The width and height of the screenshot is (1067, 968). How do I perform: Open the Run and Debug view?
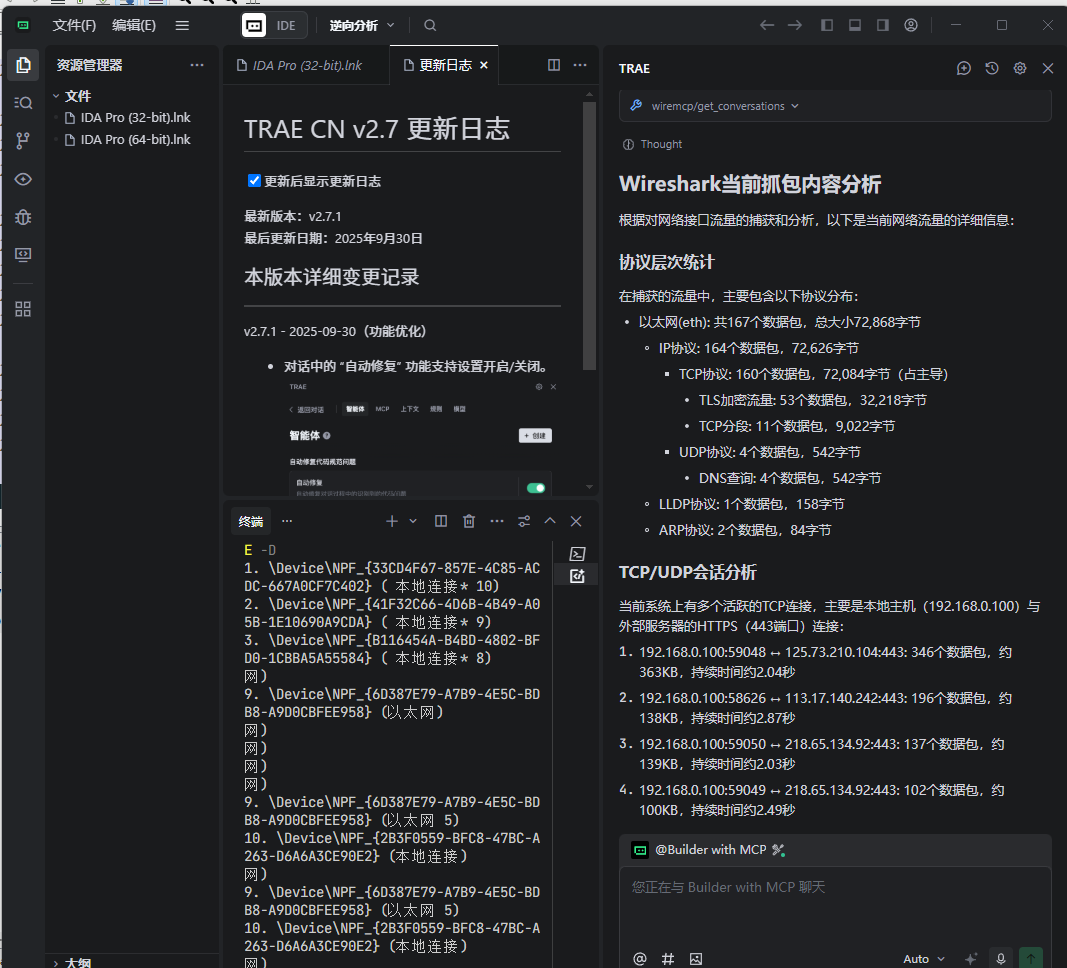(x=23, y=217)
